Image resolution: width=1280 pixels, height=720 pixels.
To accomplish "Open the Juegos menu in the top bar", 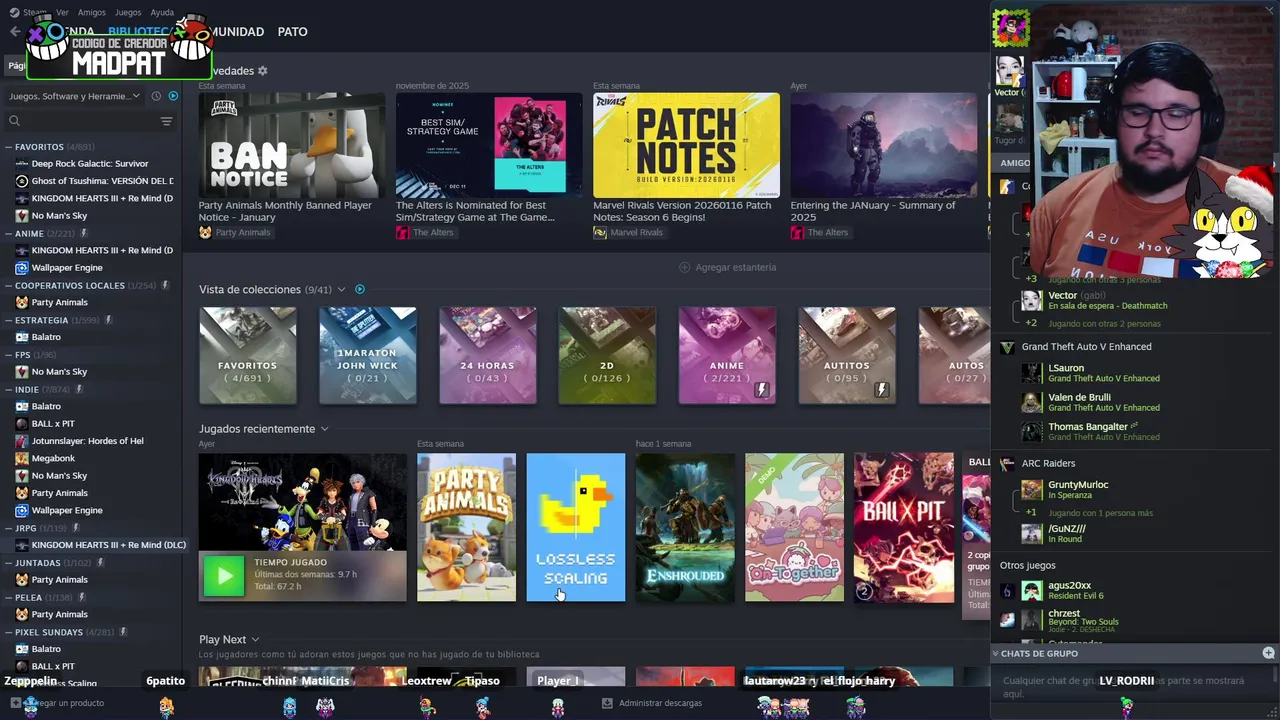I will pyautogui.click(x=128, y=13).
